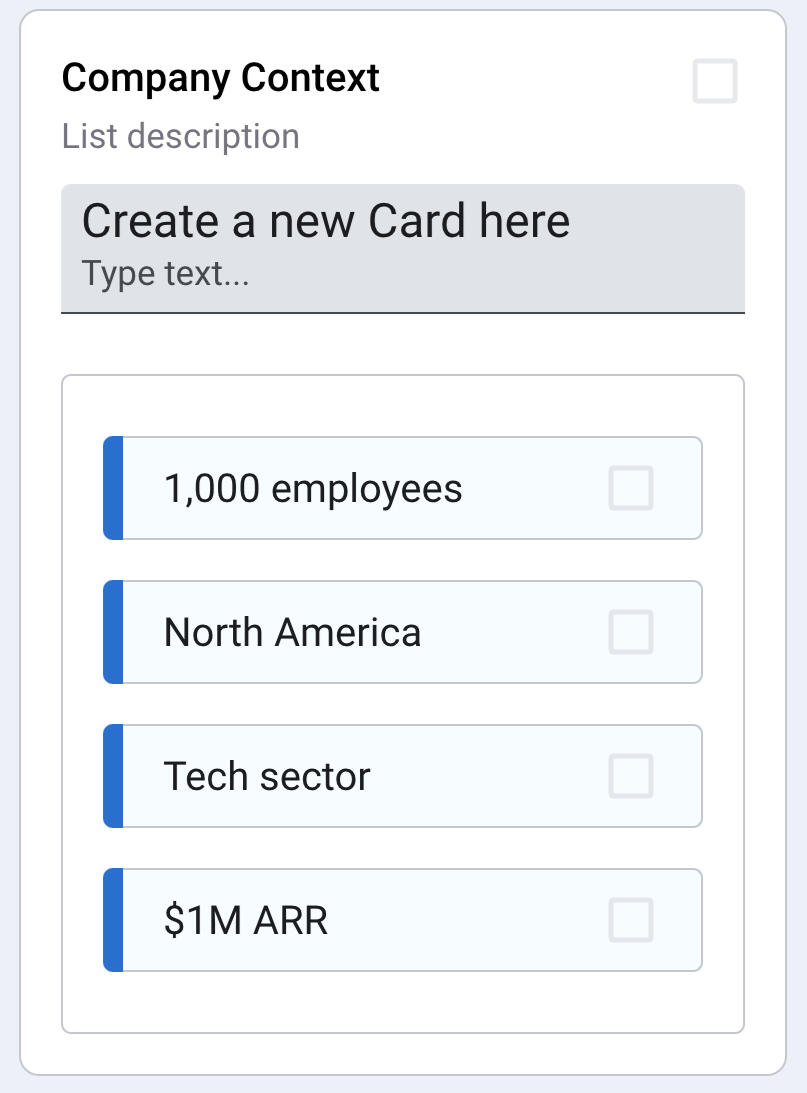
Task: Click the 'Type text...' placeholder
Action: point(166,274)
